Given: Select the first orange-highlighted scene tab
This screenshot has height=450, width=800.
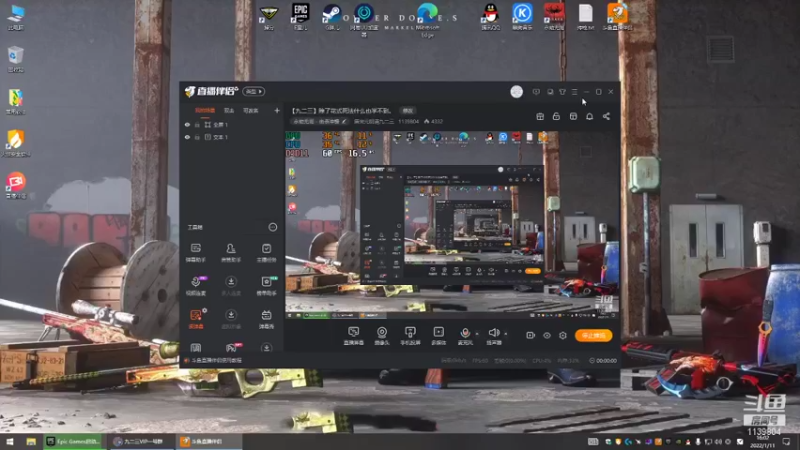Looking at the screenshot, I should [x=205, y=110].
